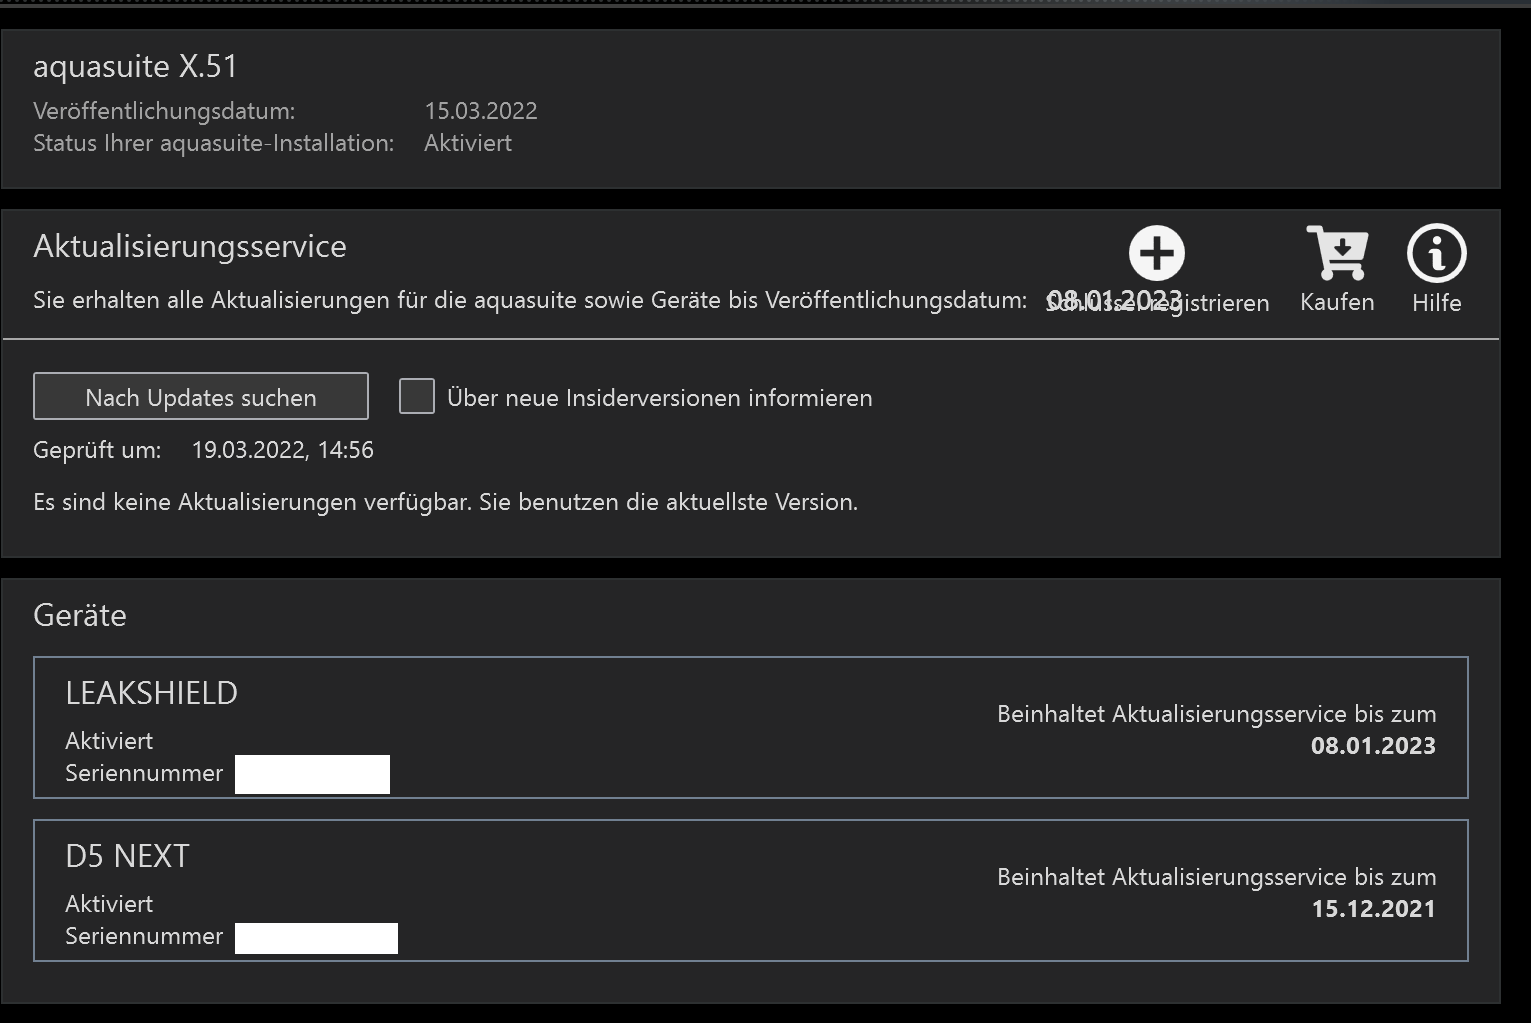Viewport: 1531px width, 1023px height.
Task: Click the Nach Updates suchen button
Action: click(201, 397)
